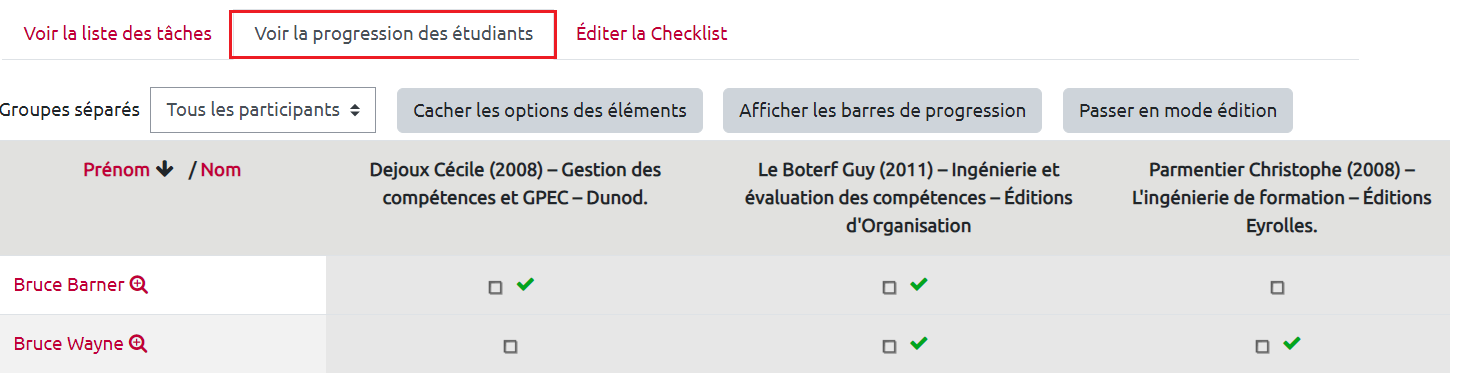The width and height of the screenshot is (1461, 373).
Task: Open the Éditer la Checklist tab
Action: pos(652,33)
